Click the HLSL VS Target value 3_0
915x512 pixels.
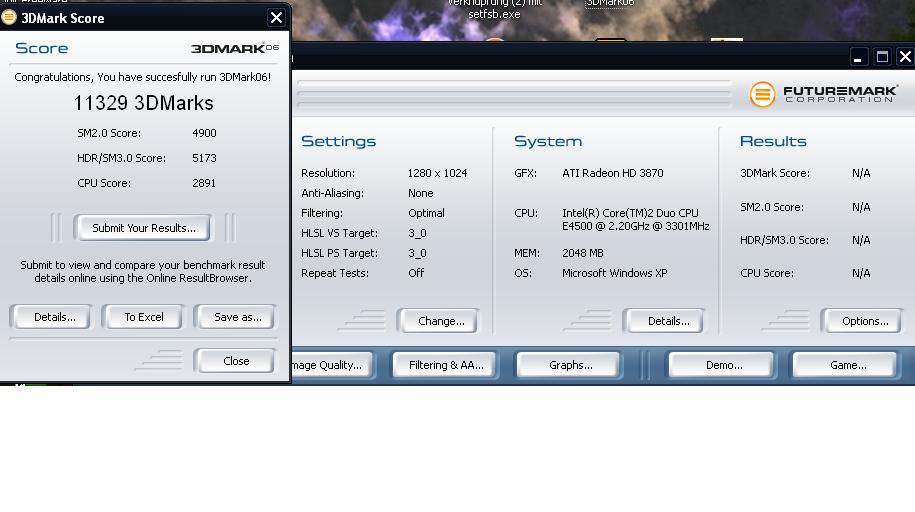pyautogui.click(x=417, y=234)
